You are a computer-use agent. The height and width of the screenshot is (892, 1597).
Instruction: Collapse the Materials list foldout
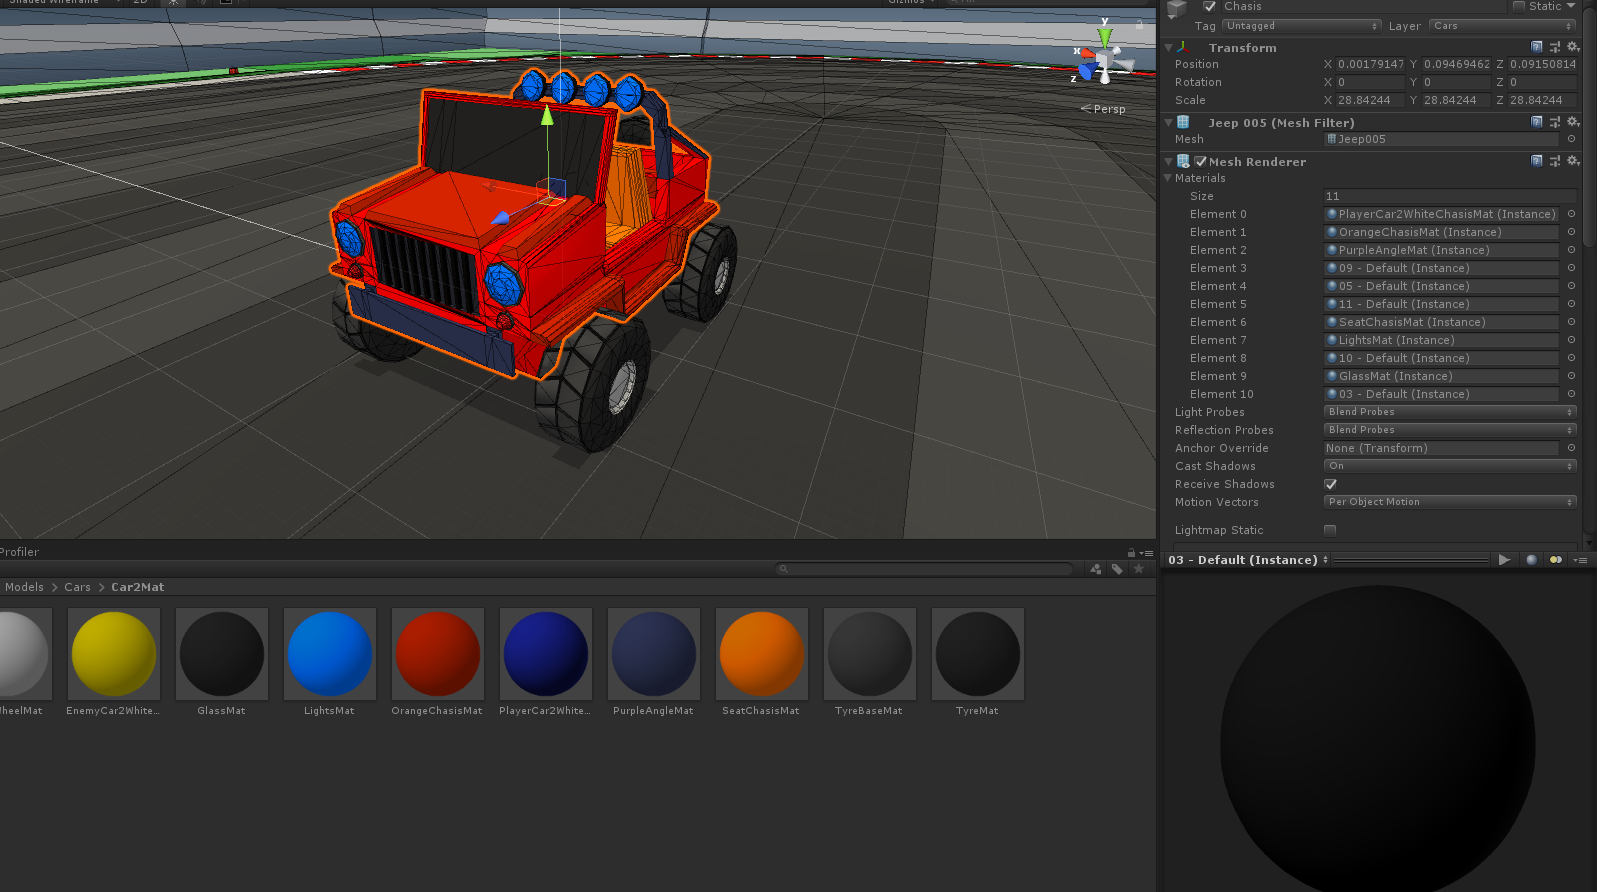coord(1168,178)
